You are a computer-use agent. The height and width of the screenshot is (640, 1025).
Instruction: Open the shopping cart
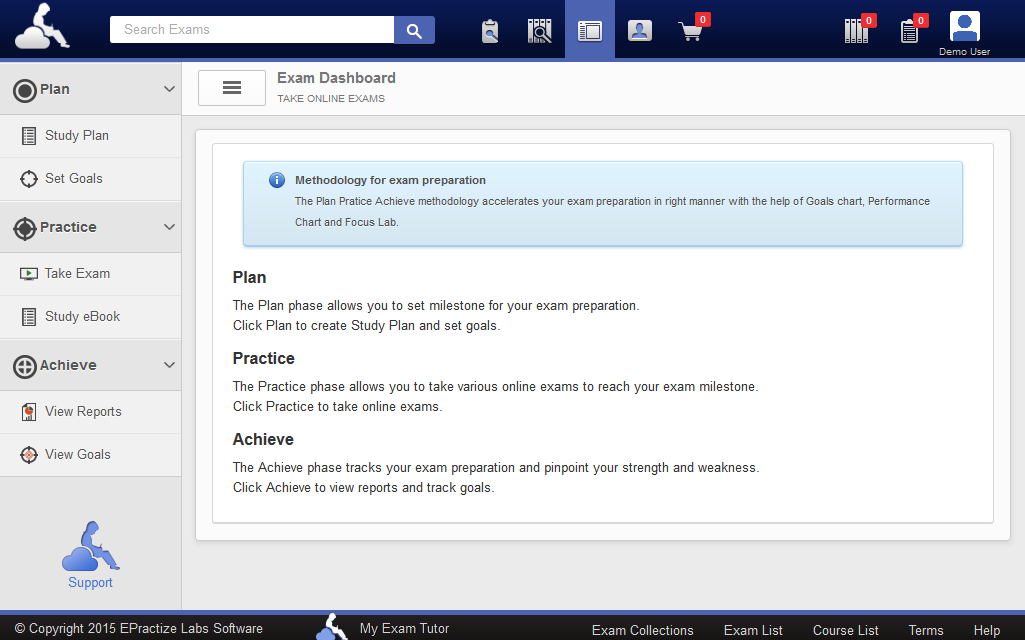[691, 31]
